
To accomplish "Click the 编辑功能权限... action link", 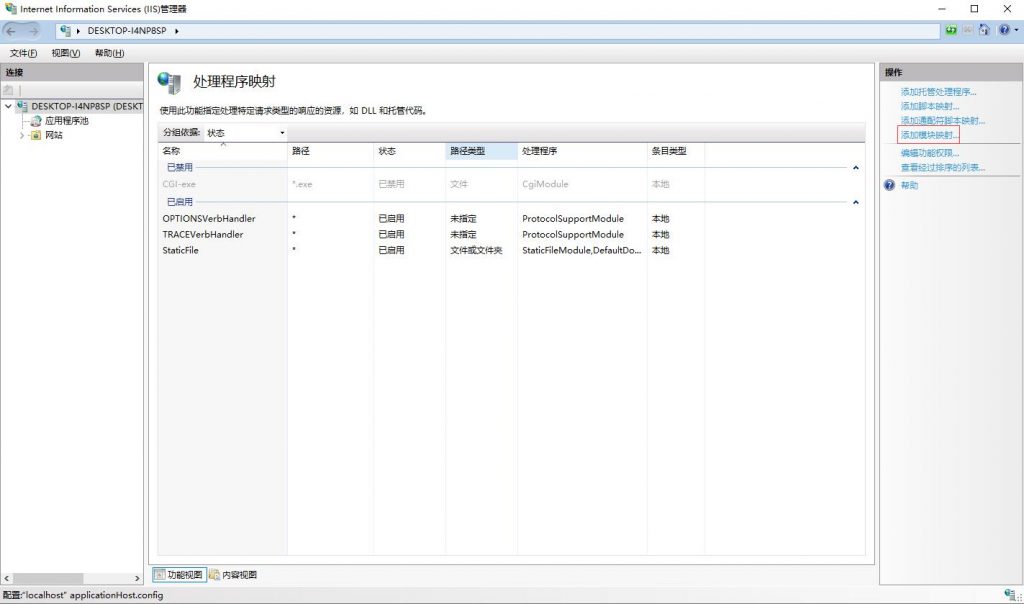I will [930, 153].
